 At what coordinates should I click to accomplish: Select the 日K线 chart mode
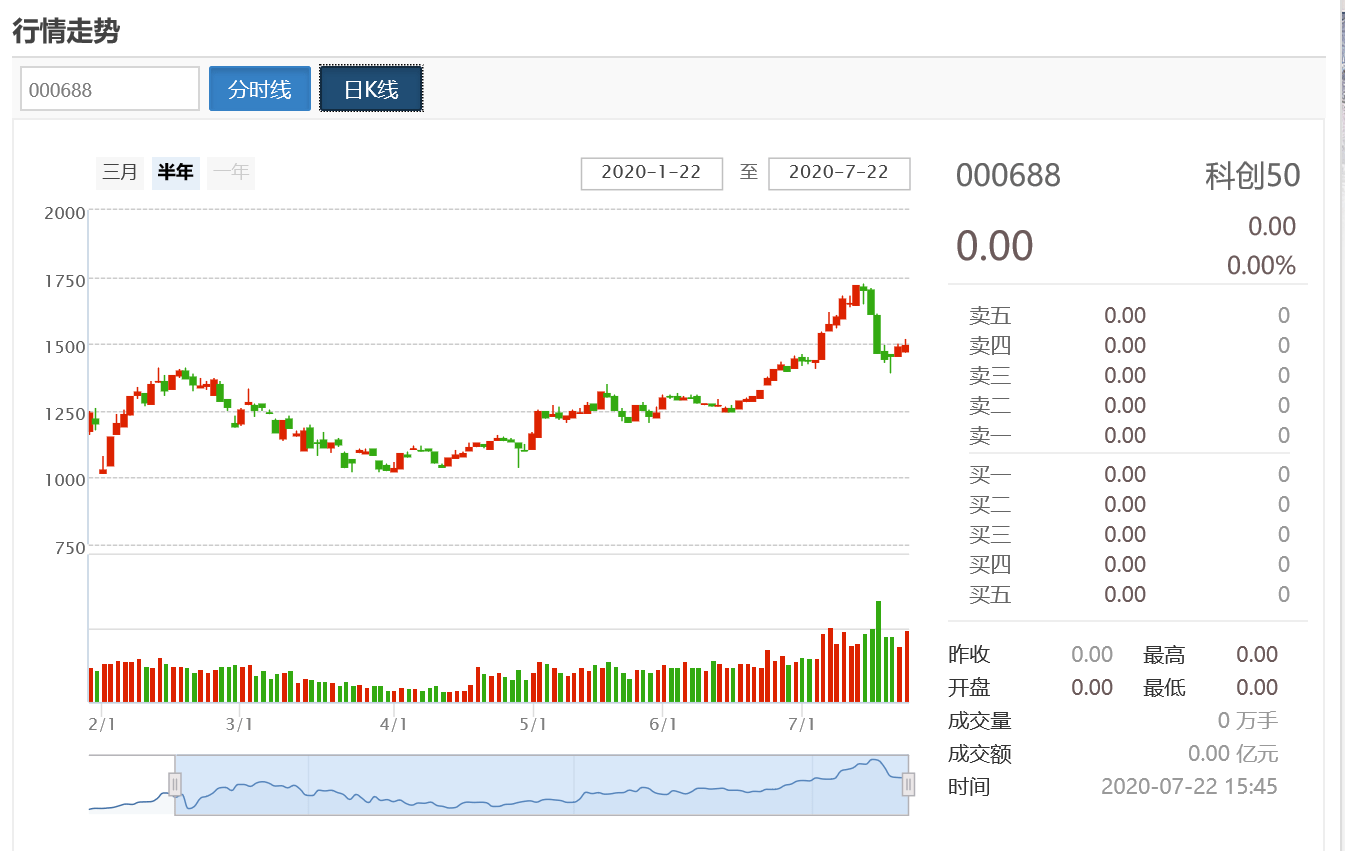tap(371, 88)
